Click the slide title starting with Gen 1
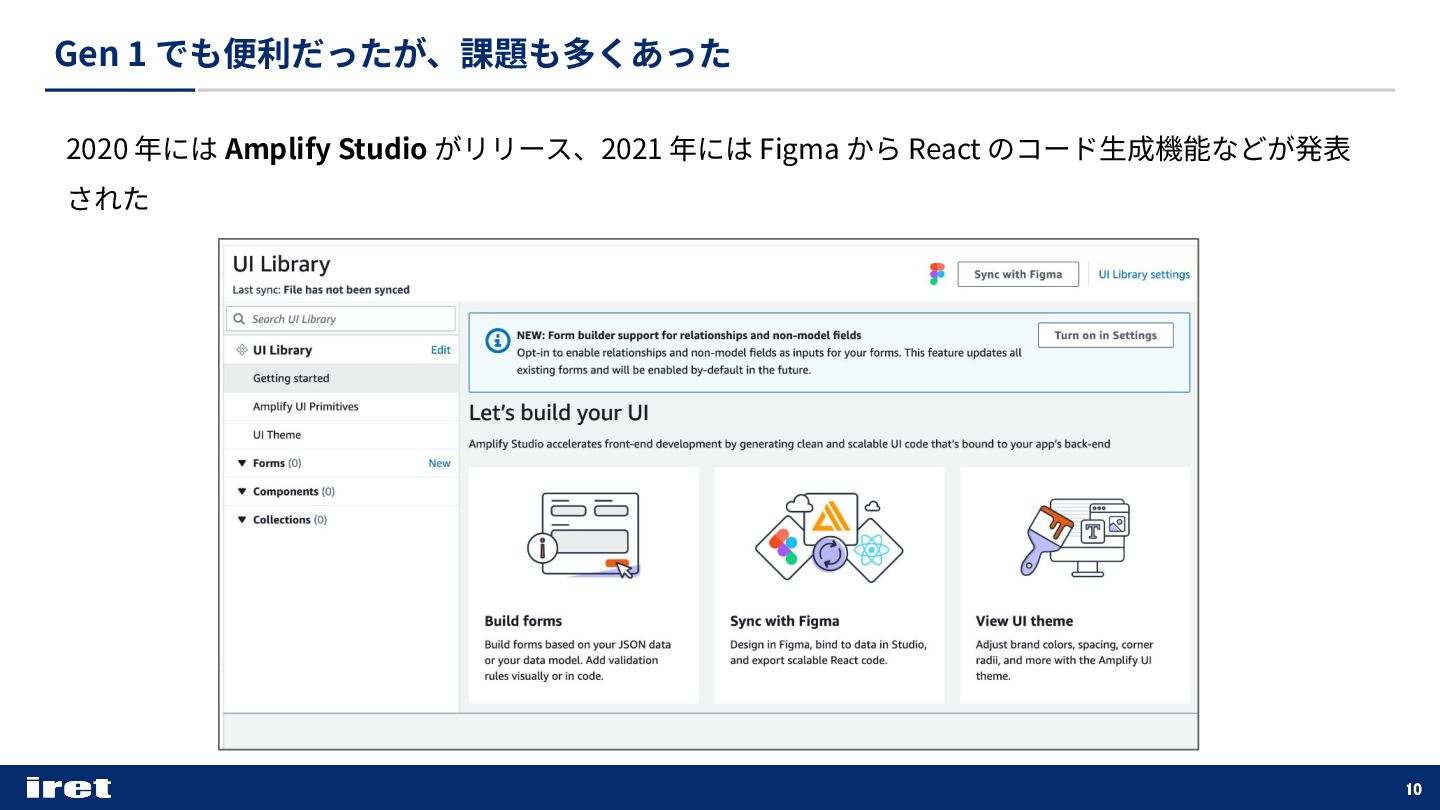Viewport: 1440px width, 810px height. tap(393, 53)
